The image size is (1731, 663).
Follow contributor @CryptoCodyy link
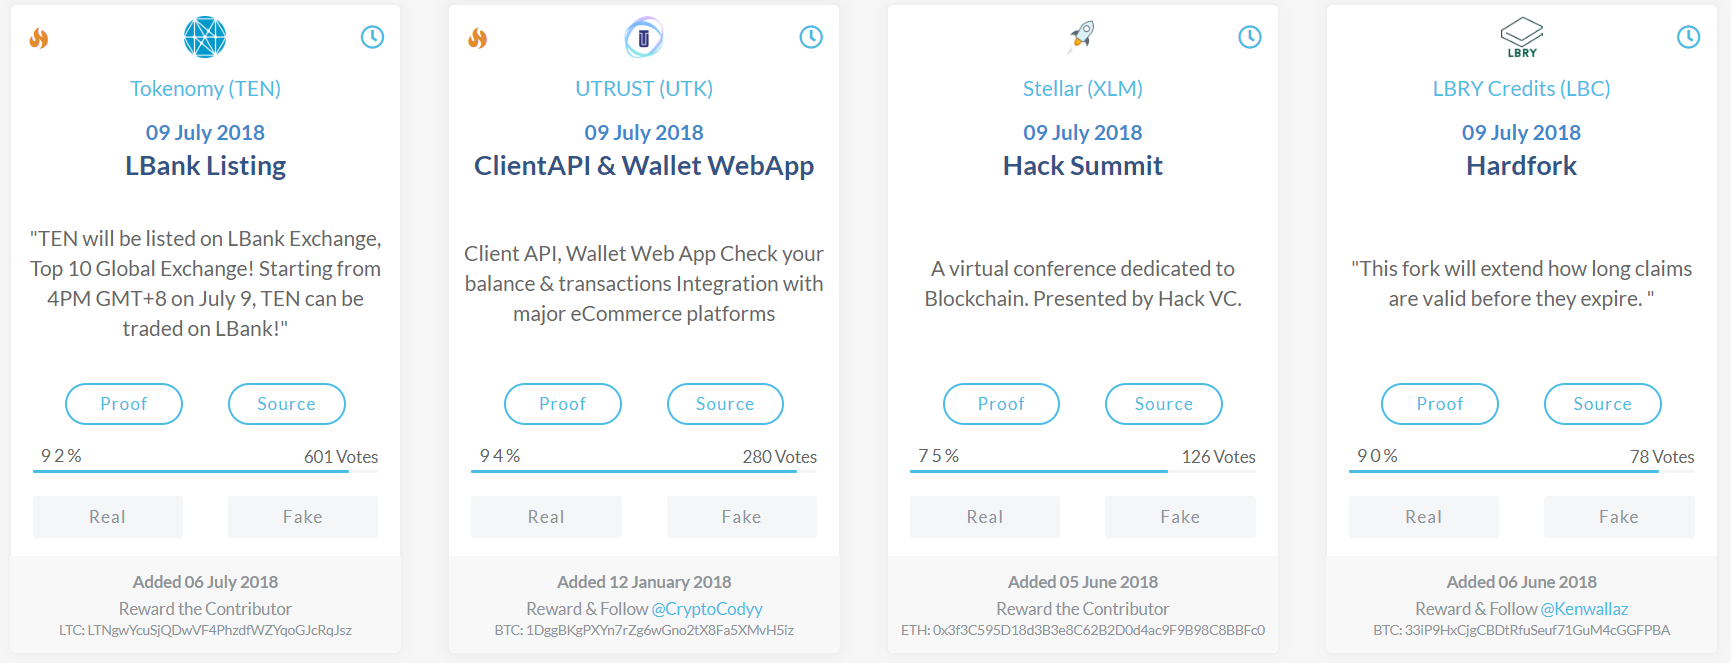coord(707,609)
